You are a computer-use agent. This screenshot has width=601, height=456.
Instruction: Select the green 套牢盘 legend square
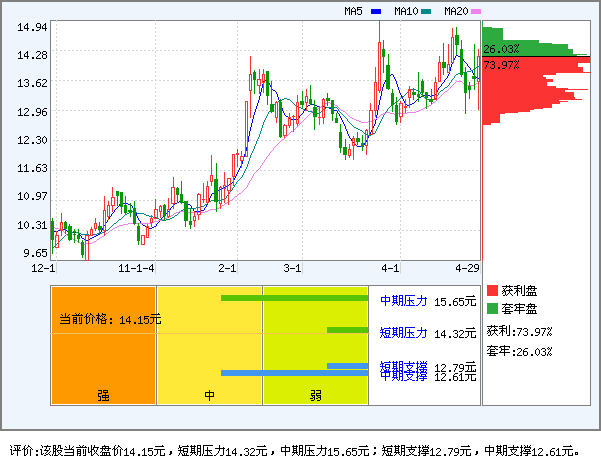491,309
